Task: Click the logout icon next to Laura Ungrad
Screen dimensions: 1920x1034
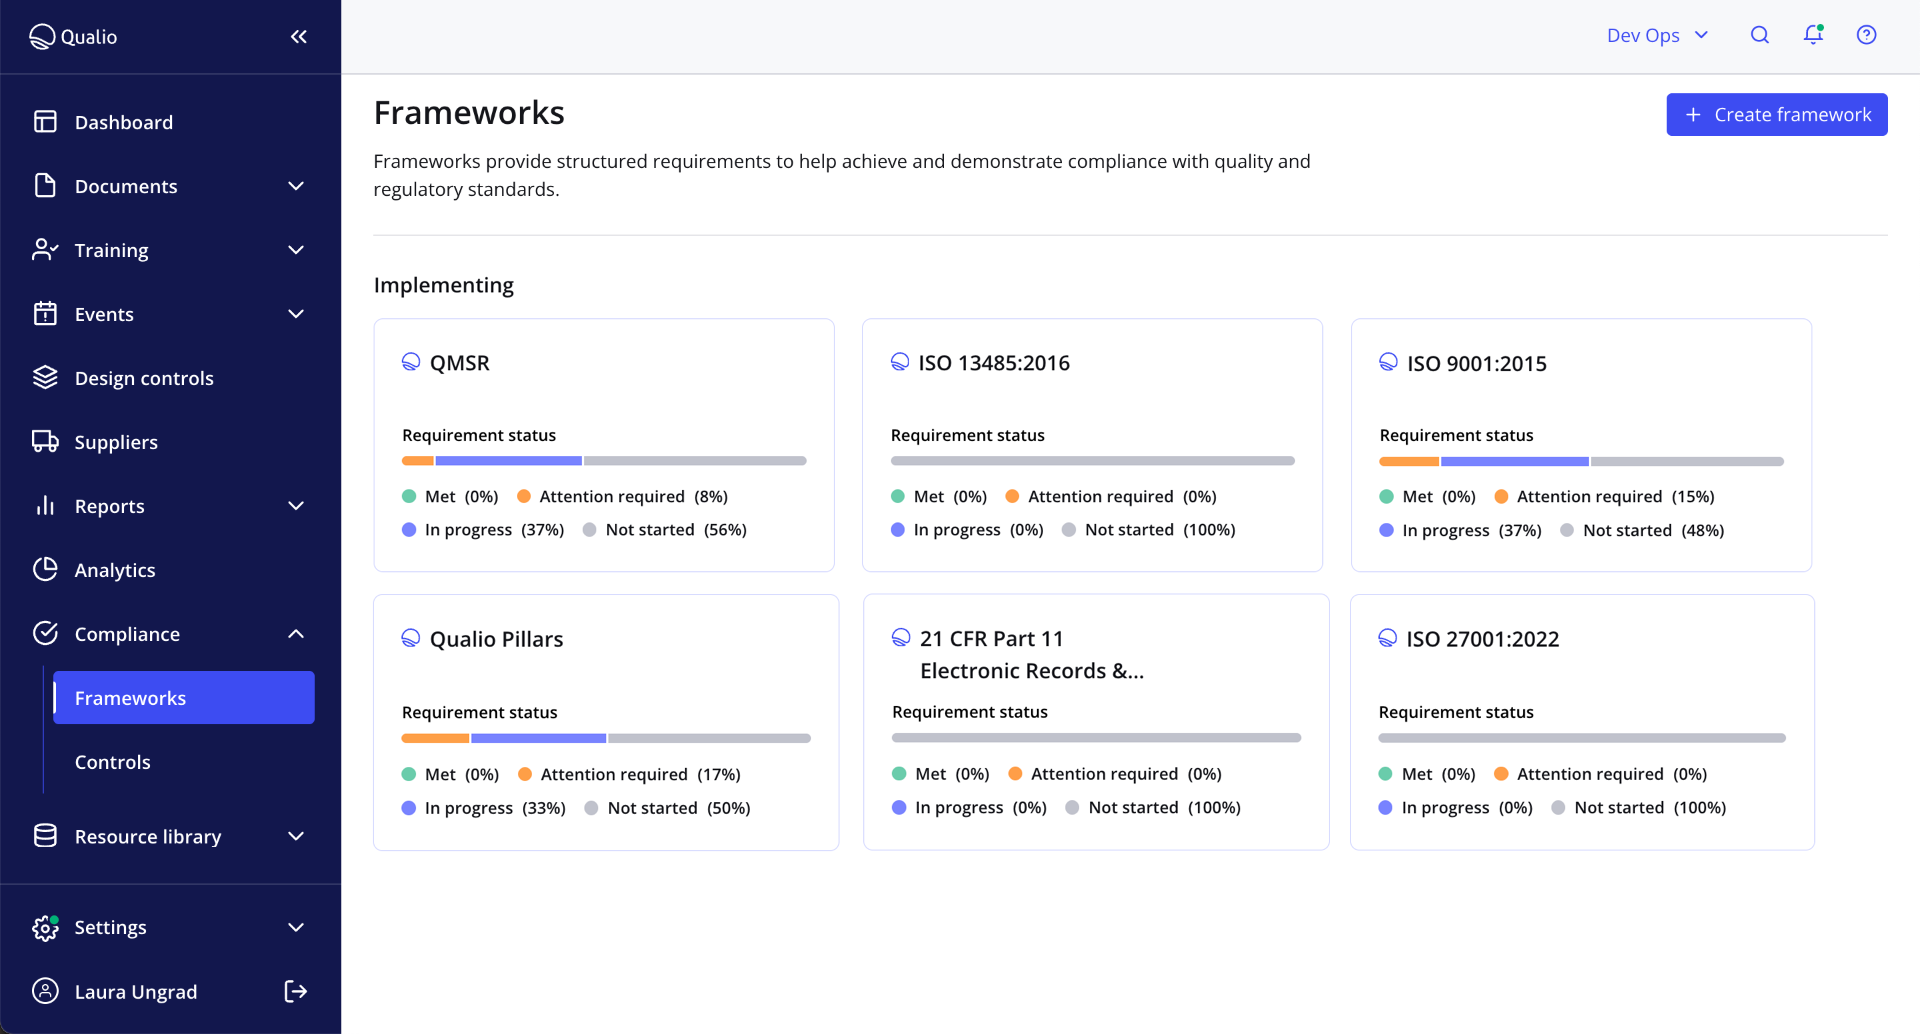Action: pyautogui.click(x=295, y=991)
